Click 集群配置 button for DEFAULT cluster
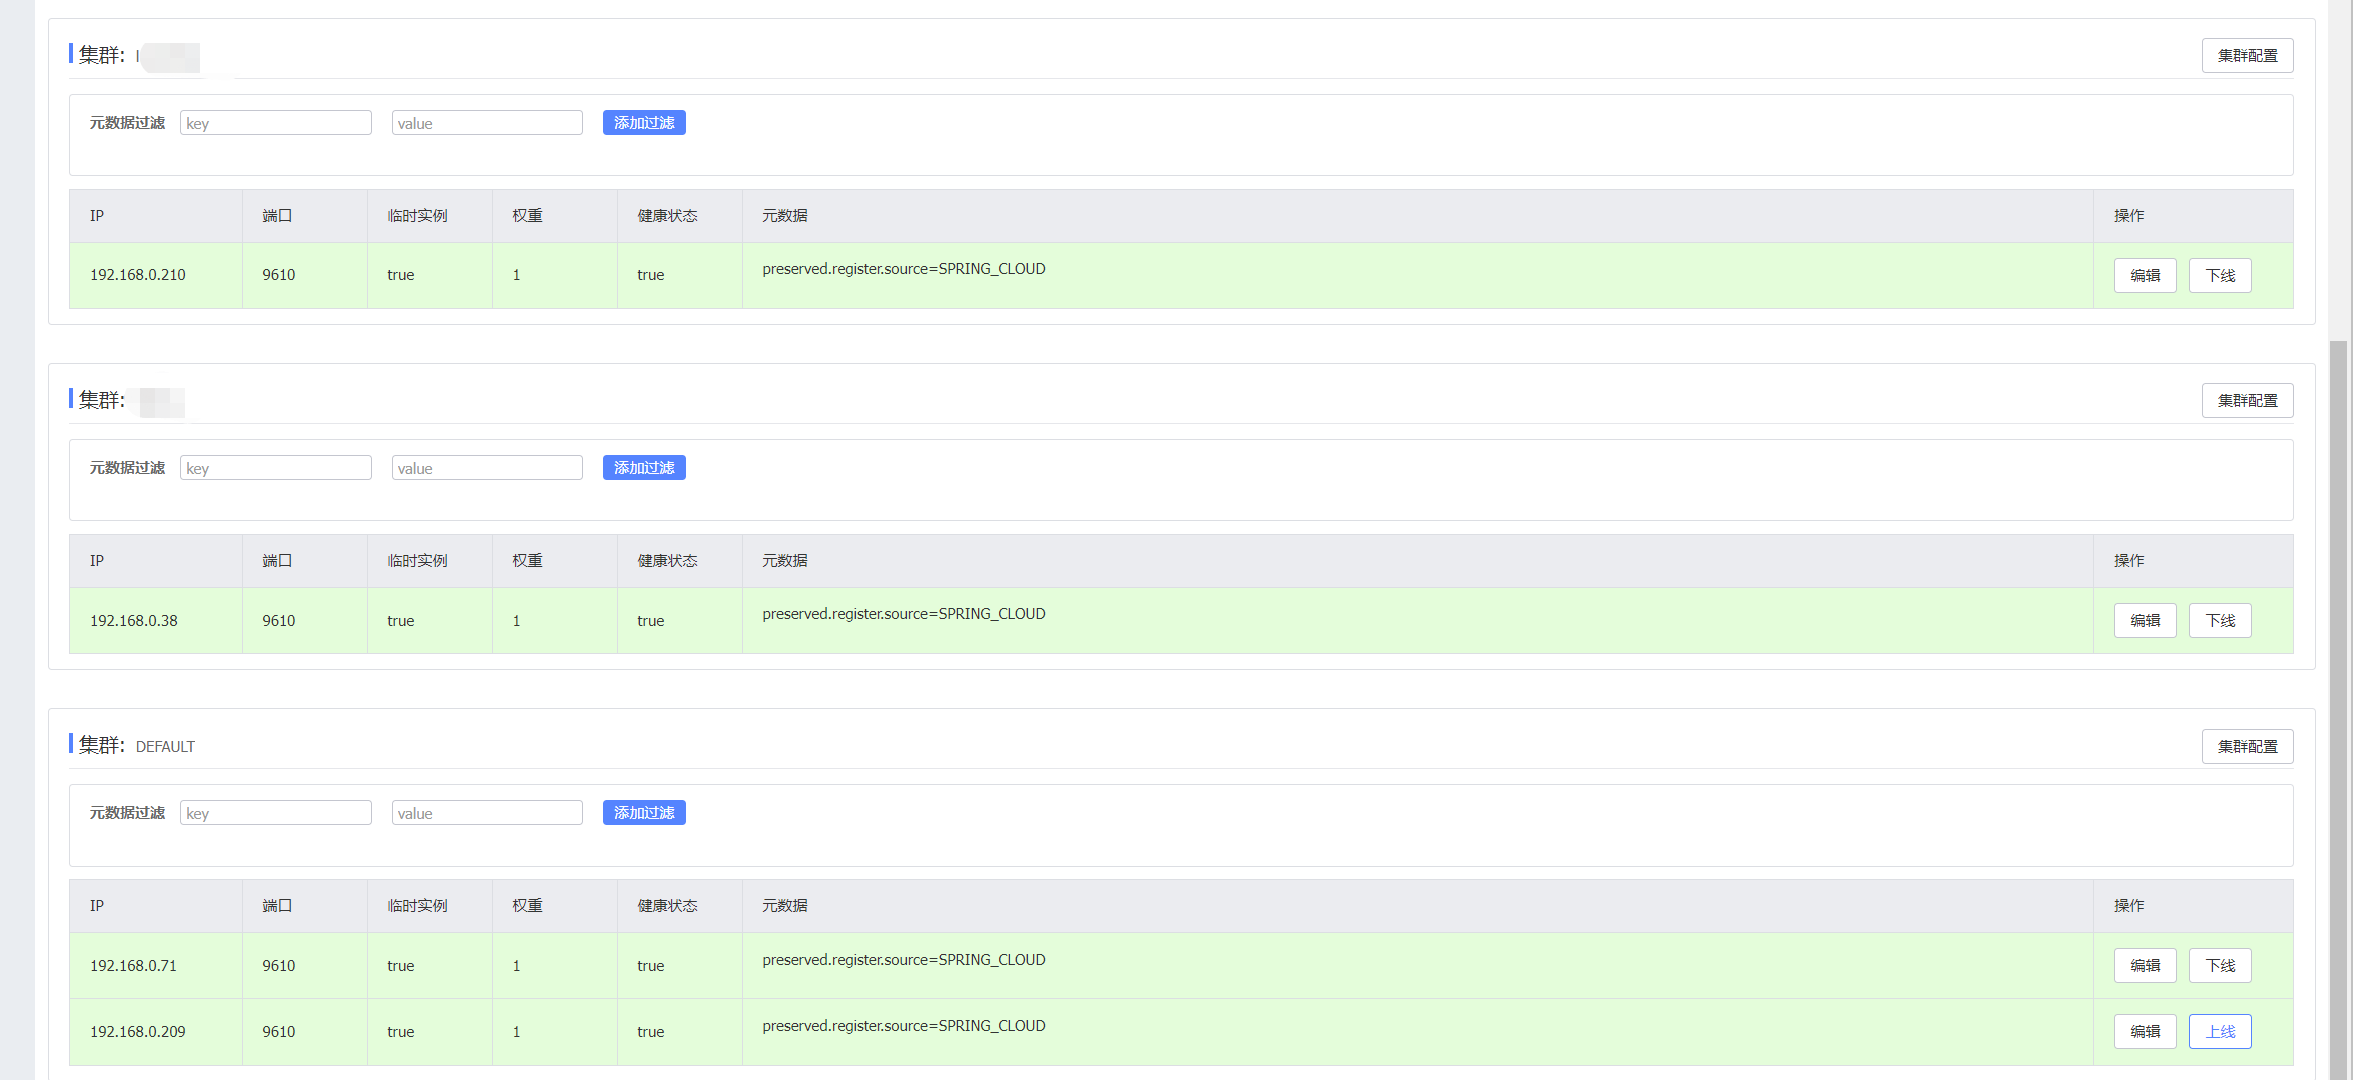This screenshot has width=2353, height=1080. point(2246,746)
